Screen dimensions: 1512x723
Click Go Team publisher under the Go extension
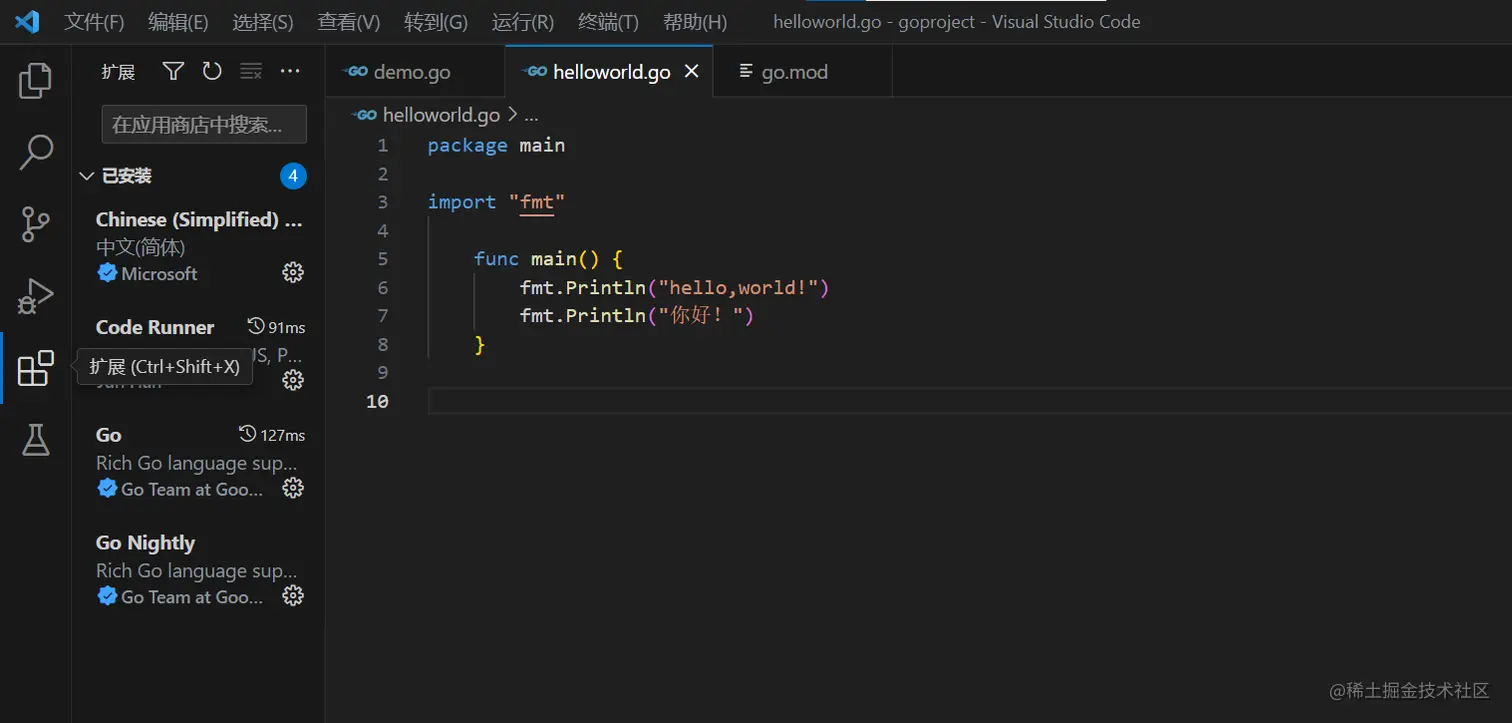coord(192,489)
